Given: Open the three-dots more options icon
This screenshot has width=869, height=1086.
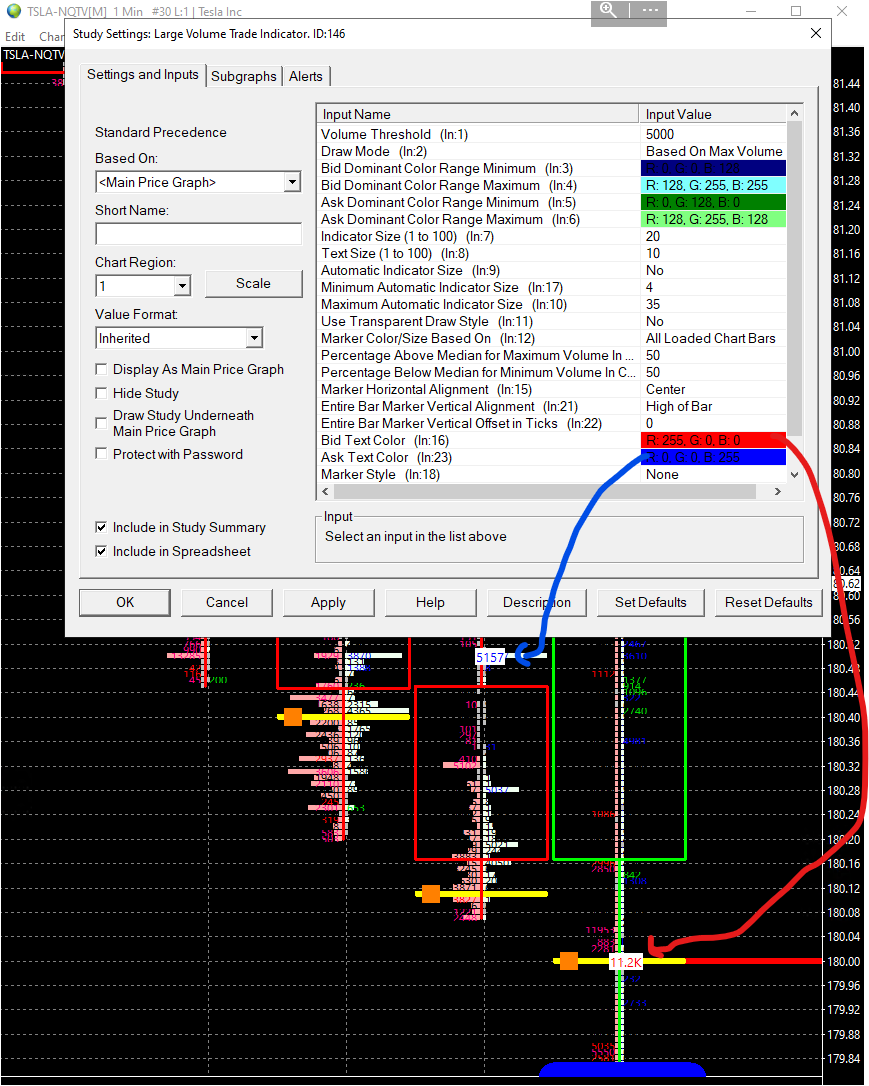Looking at the screenshot, I should click(649, 10).
